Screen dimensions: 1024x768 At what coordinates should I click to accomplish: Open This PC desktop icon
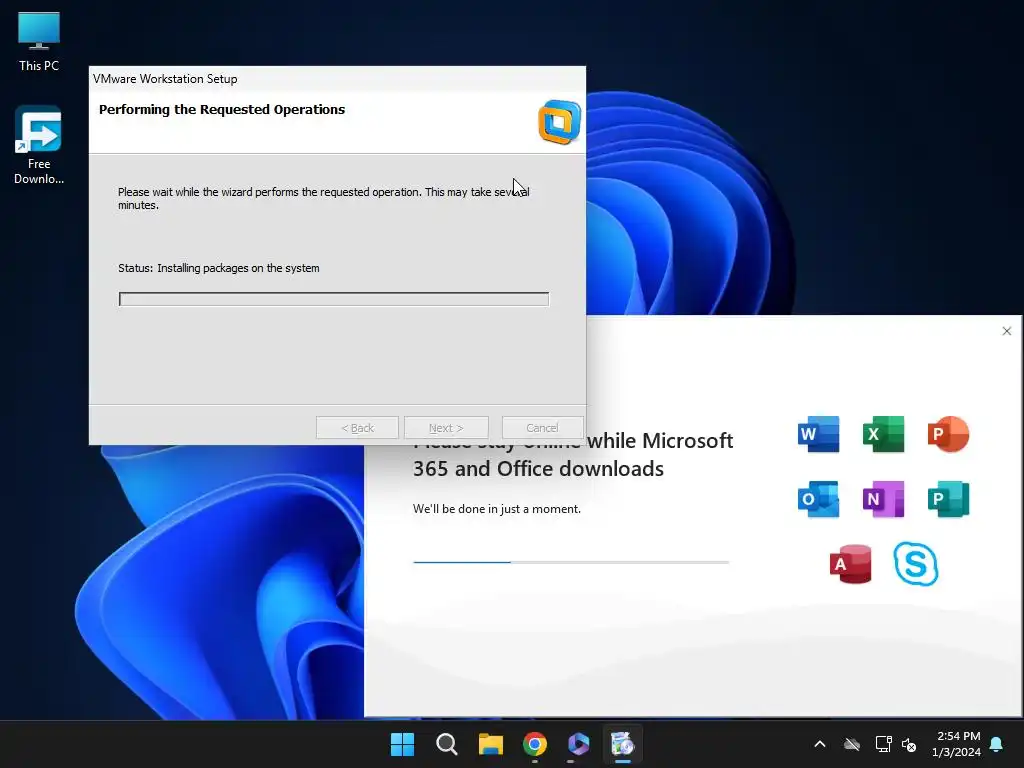click(39, 41)
